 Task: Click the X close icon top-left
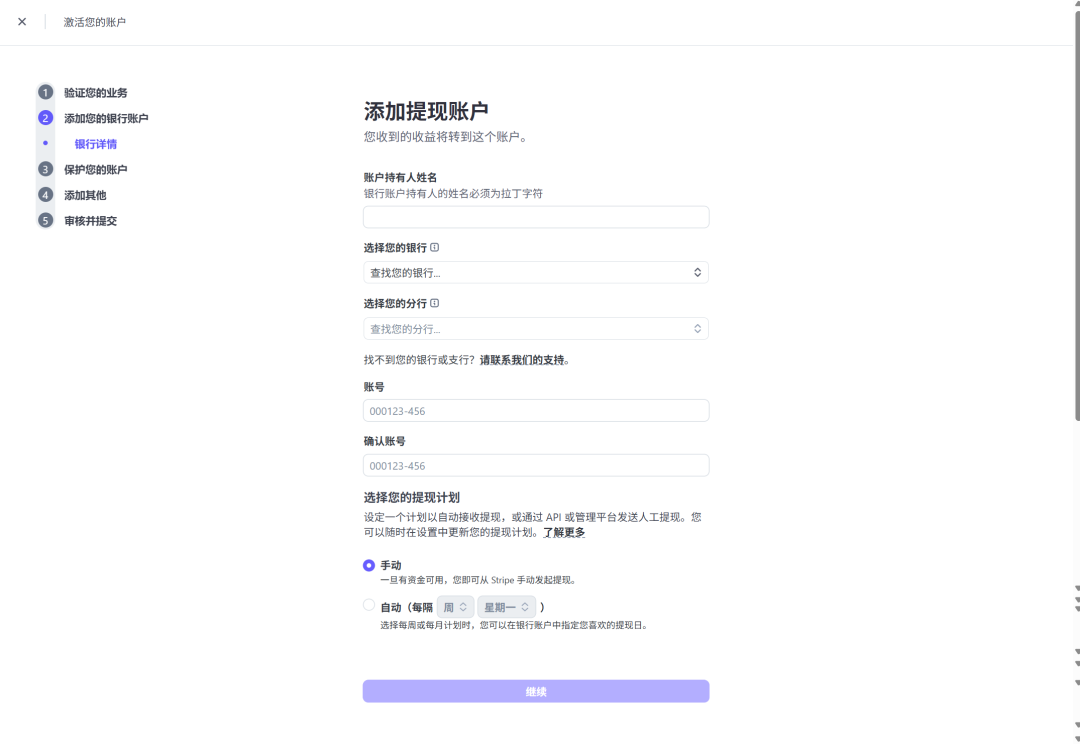click(21, 21)
